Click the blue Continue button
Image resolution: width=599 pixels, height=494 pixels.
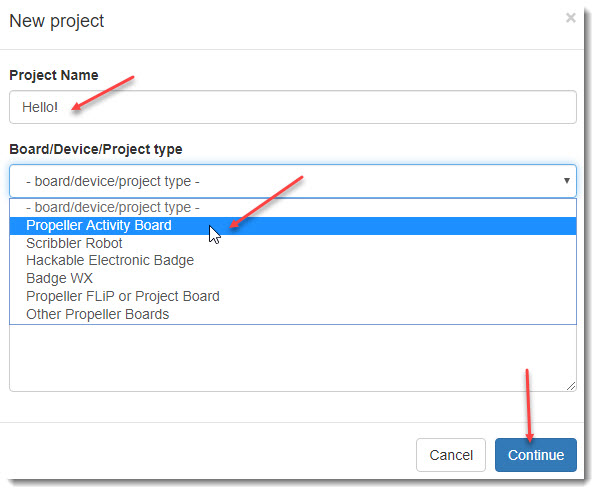536,455
